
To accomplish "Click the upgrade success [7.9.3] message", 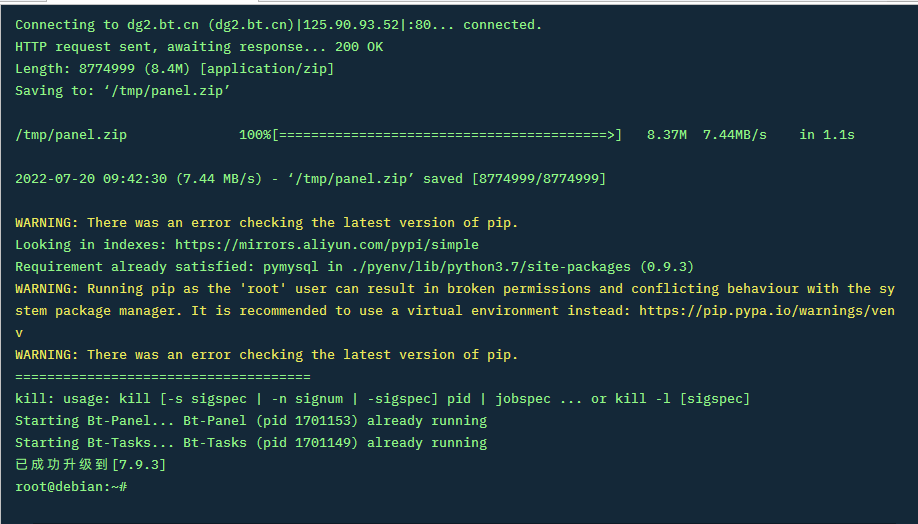I will 91,464.
